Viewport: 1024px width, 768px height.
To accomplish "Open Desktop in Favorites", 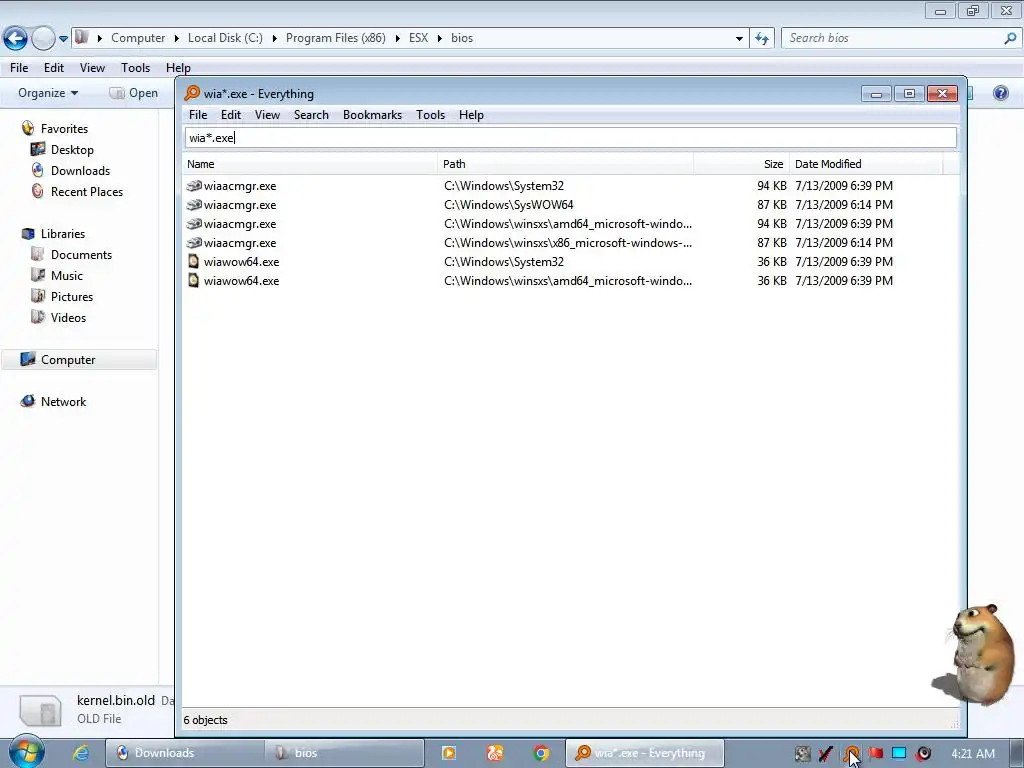I will point(72,150).
